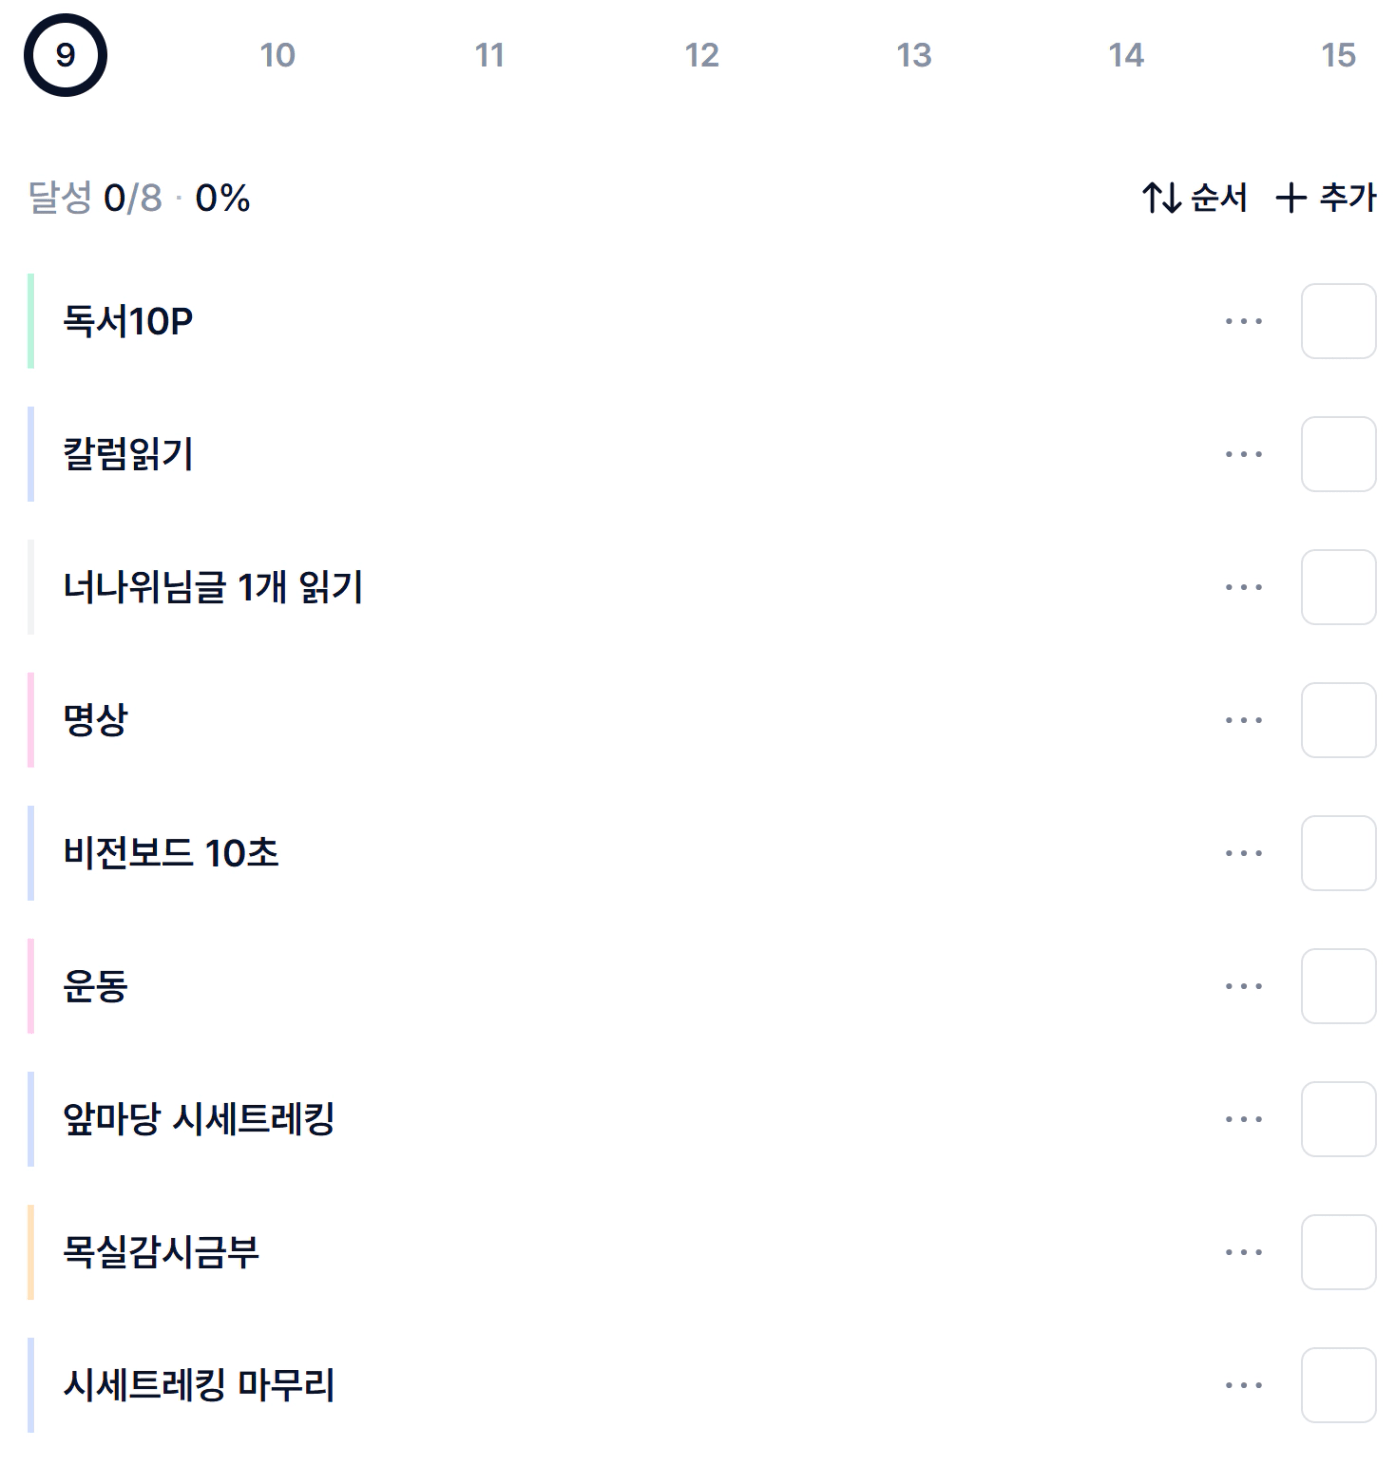This screenshot has width=1396, height=1465.
Task: Select day 15 in the date strip
Action: pos(1337,55)
